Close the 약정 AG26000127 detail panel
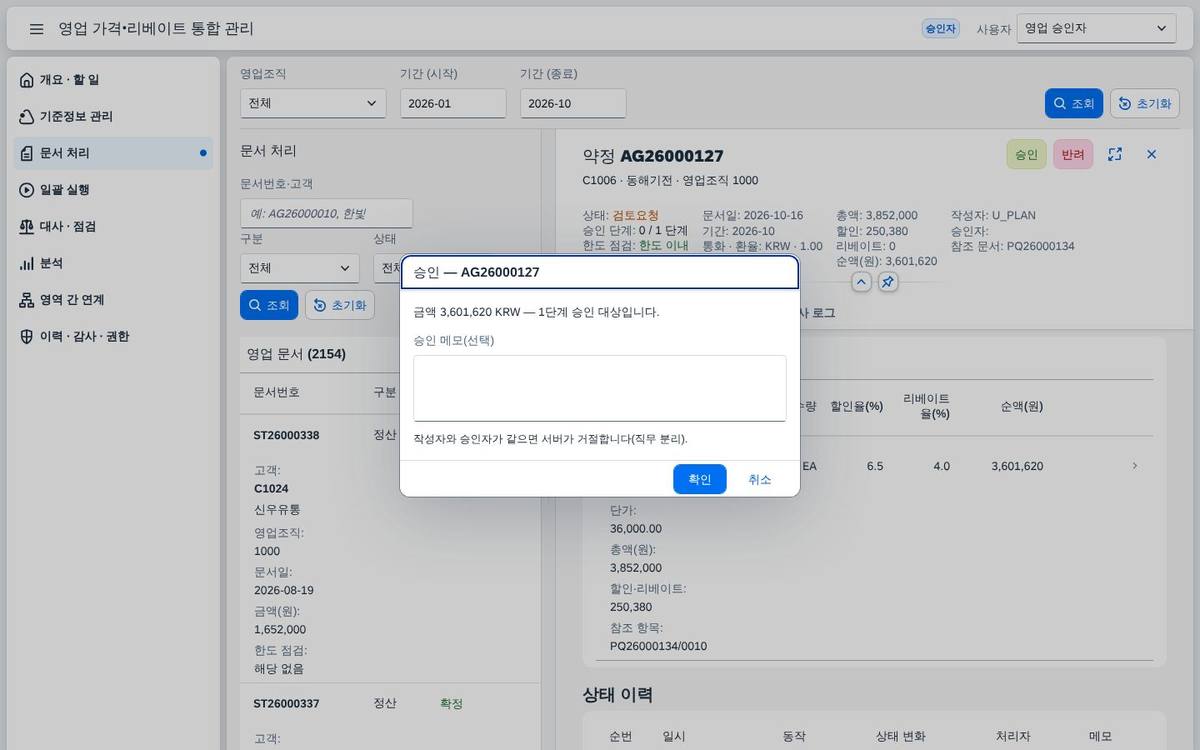 coord(1151,154)
